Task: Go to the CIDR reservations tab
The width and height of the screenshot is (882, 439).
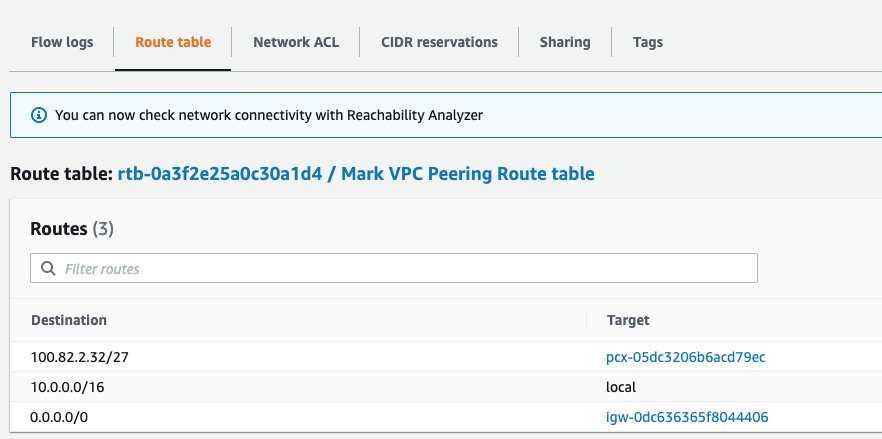Action: tap(439, 42)
